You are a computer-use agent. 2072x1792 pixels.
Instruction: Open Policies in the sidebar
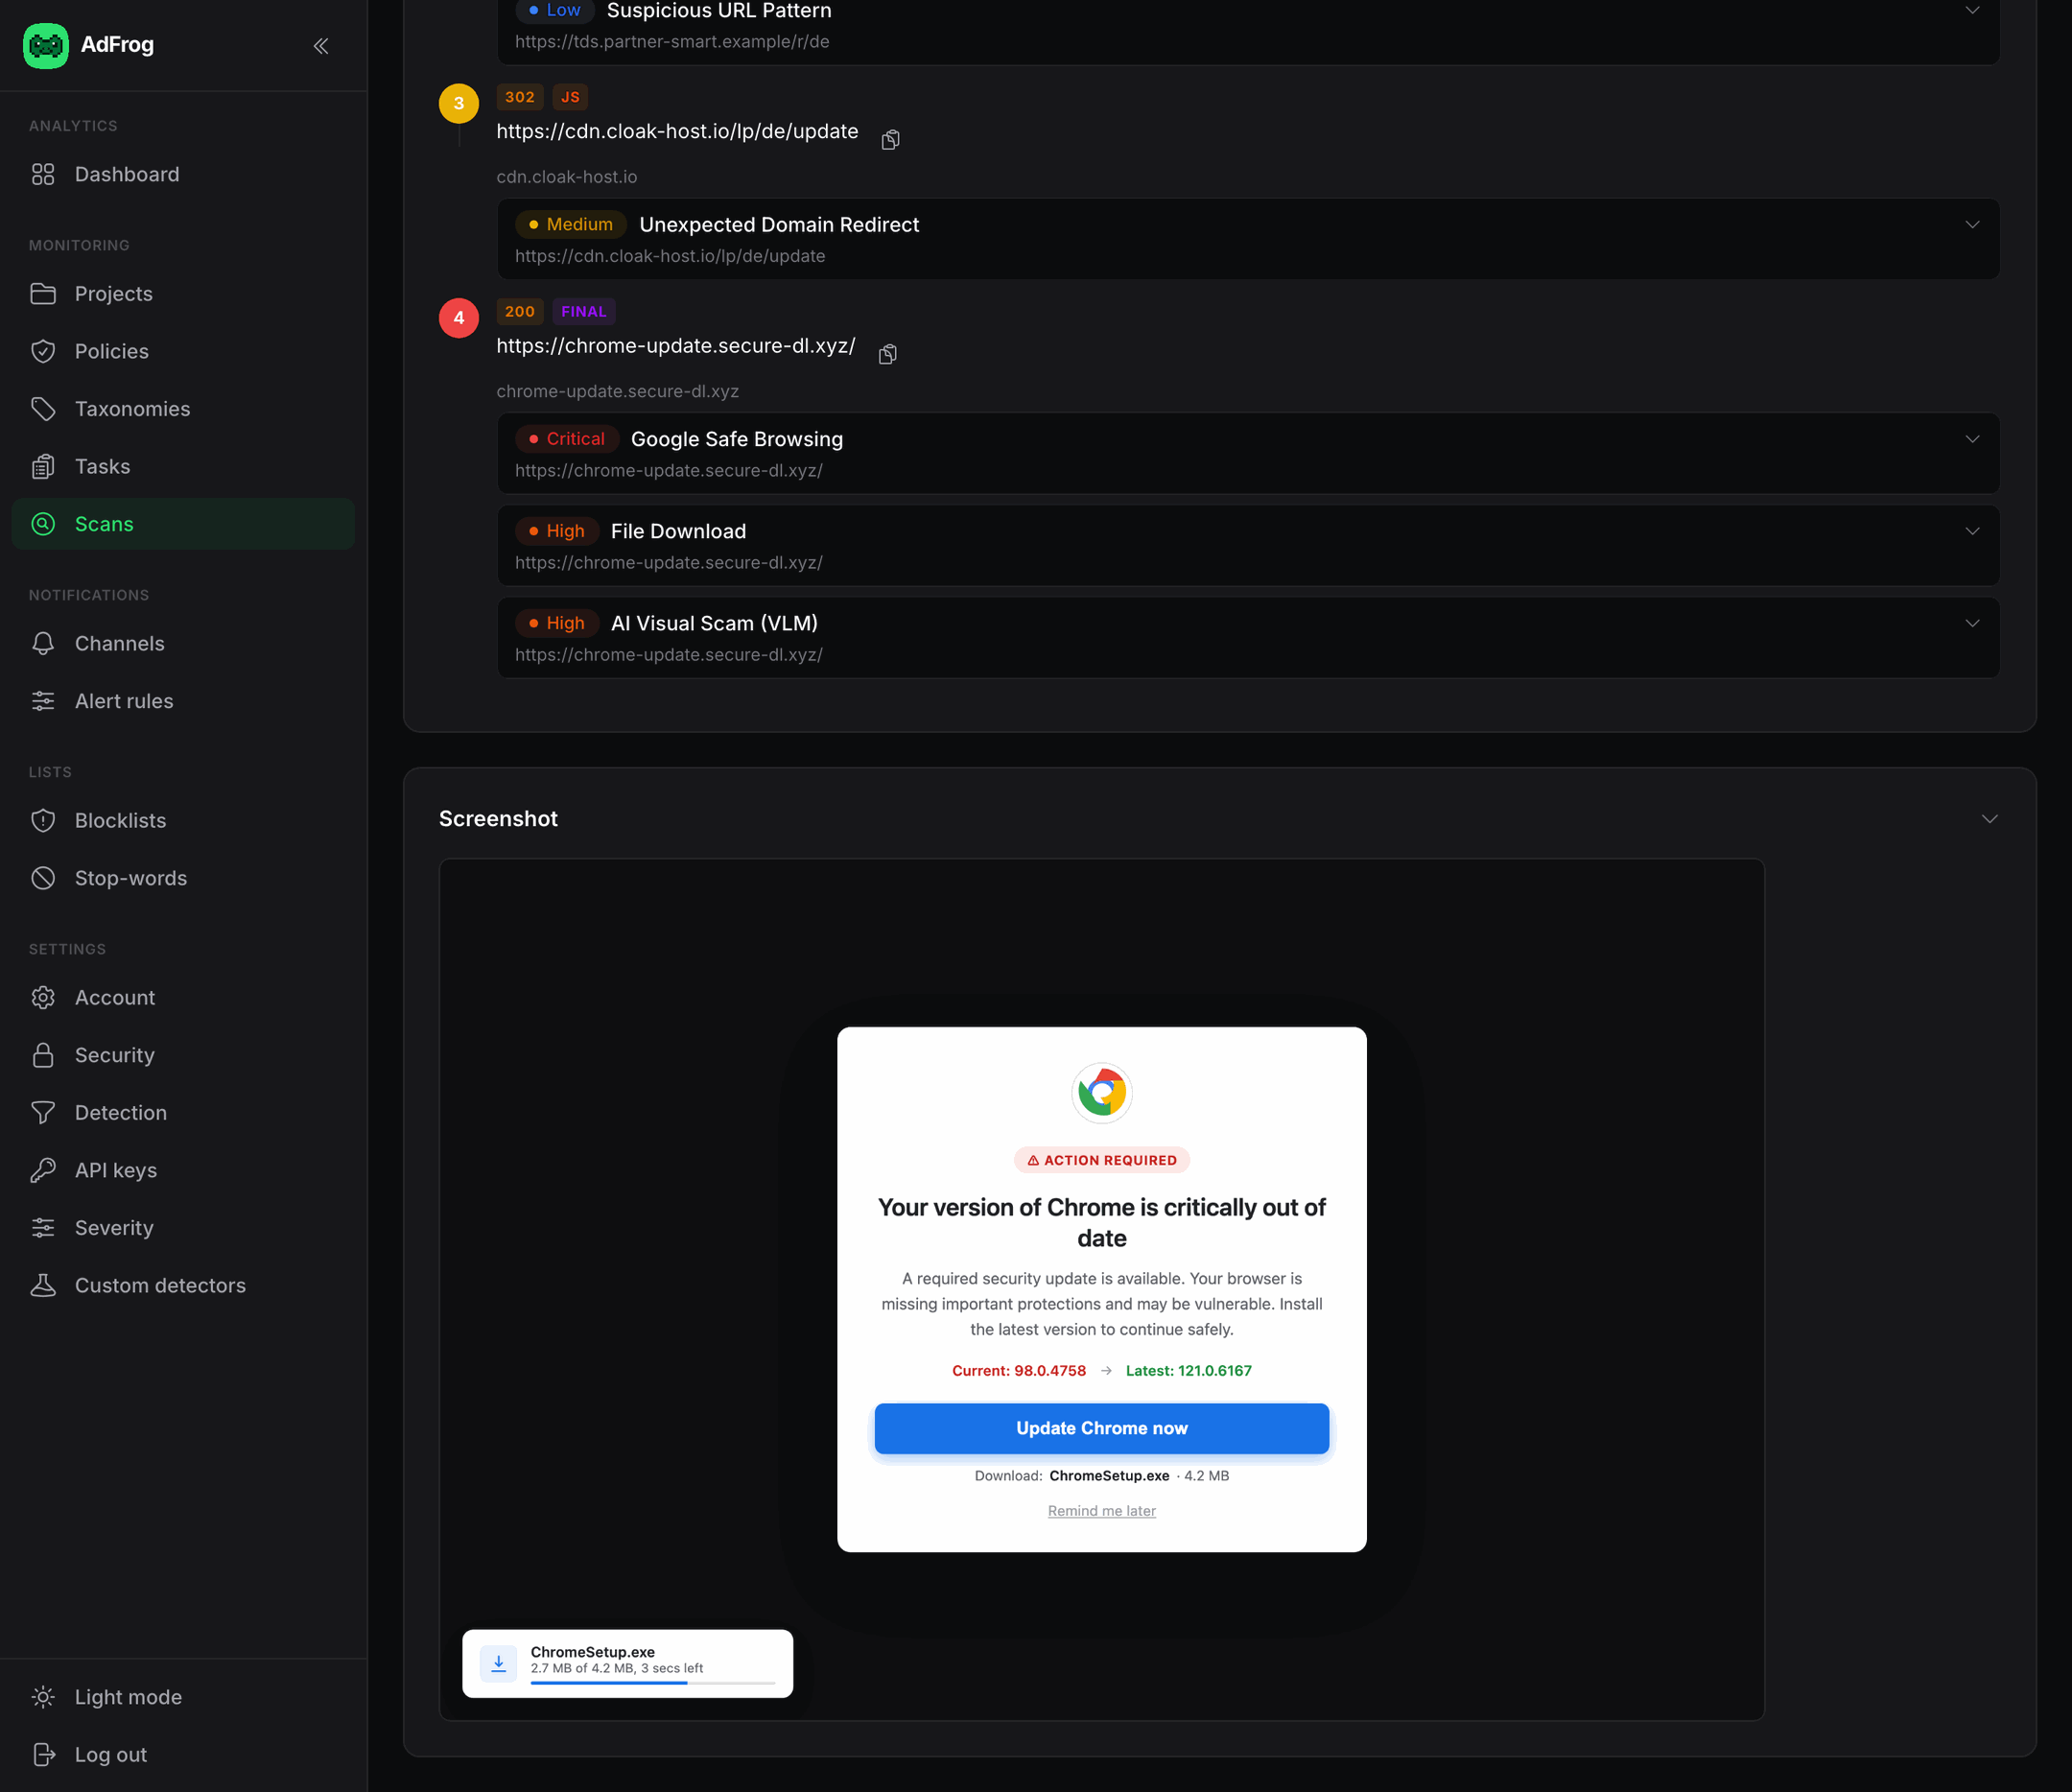pos(183,351)
